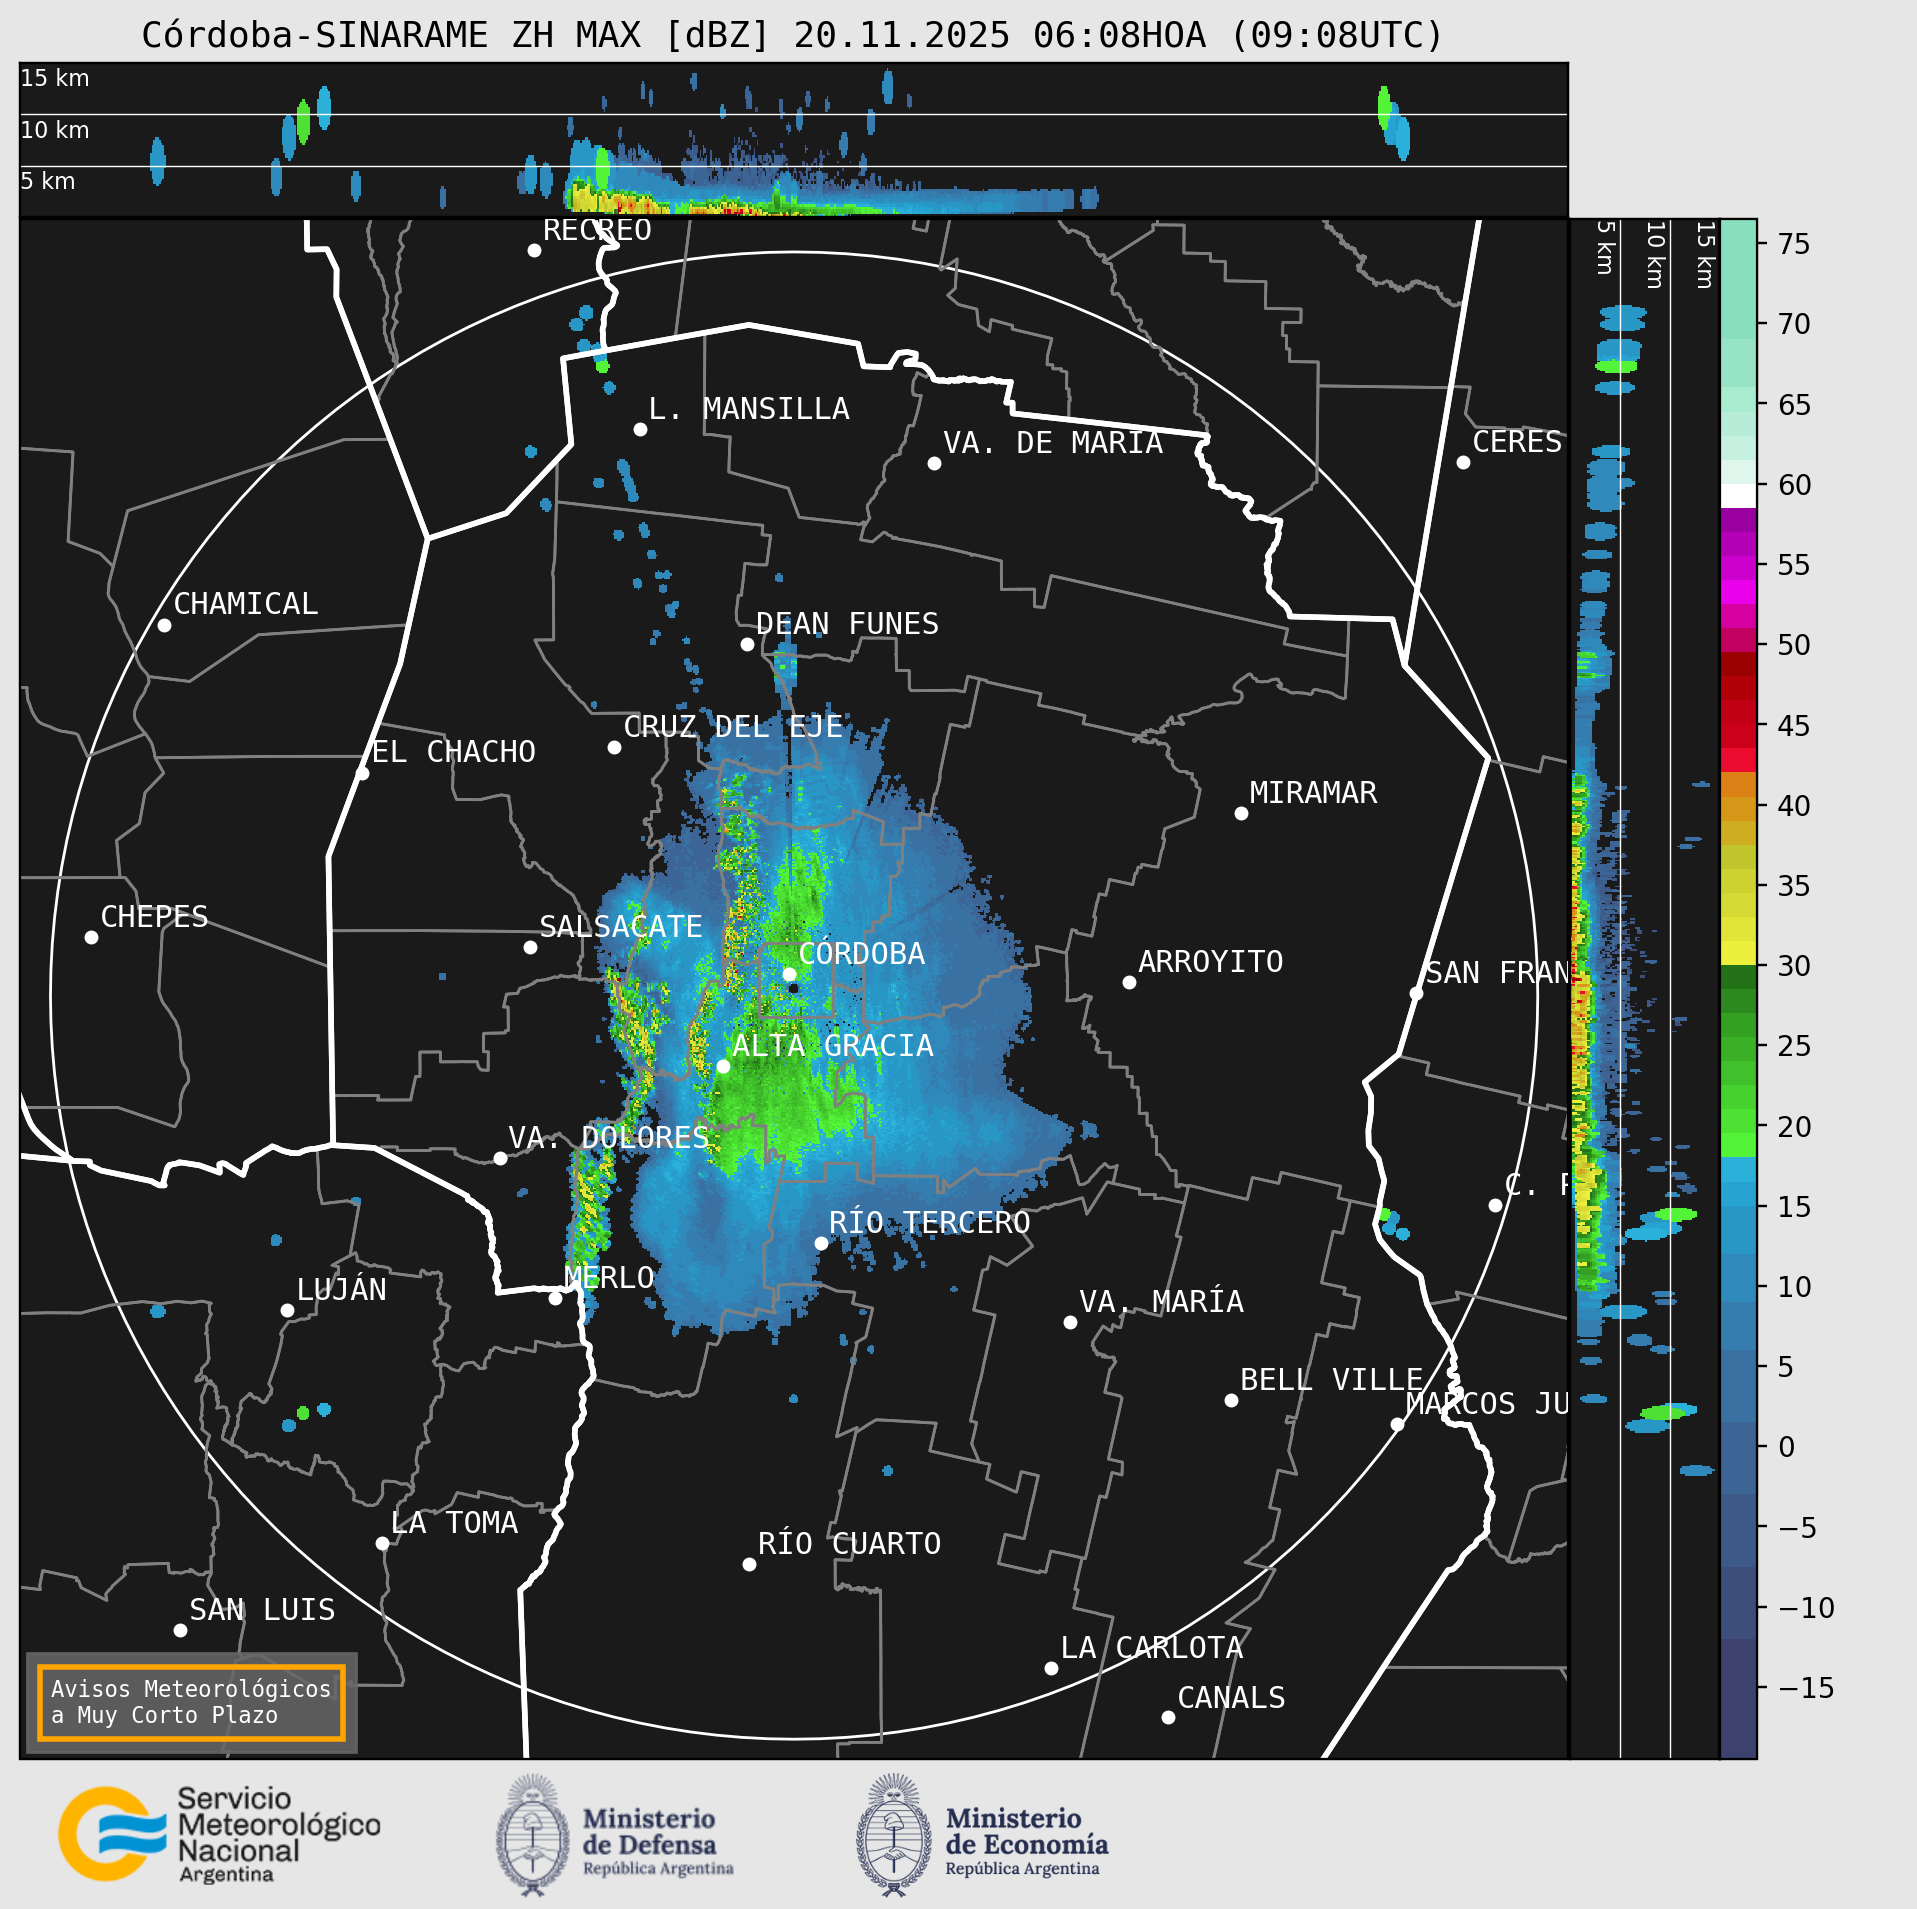The image size is (1917, 1909).
Task: Click the yellow 30 dBZ color band
Action: tap(1739, 953)
